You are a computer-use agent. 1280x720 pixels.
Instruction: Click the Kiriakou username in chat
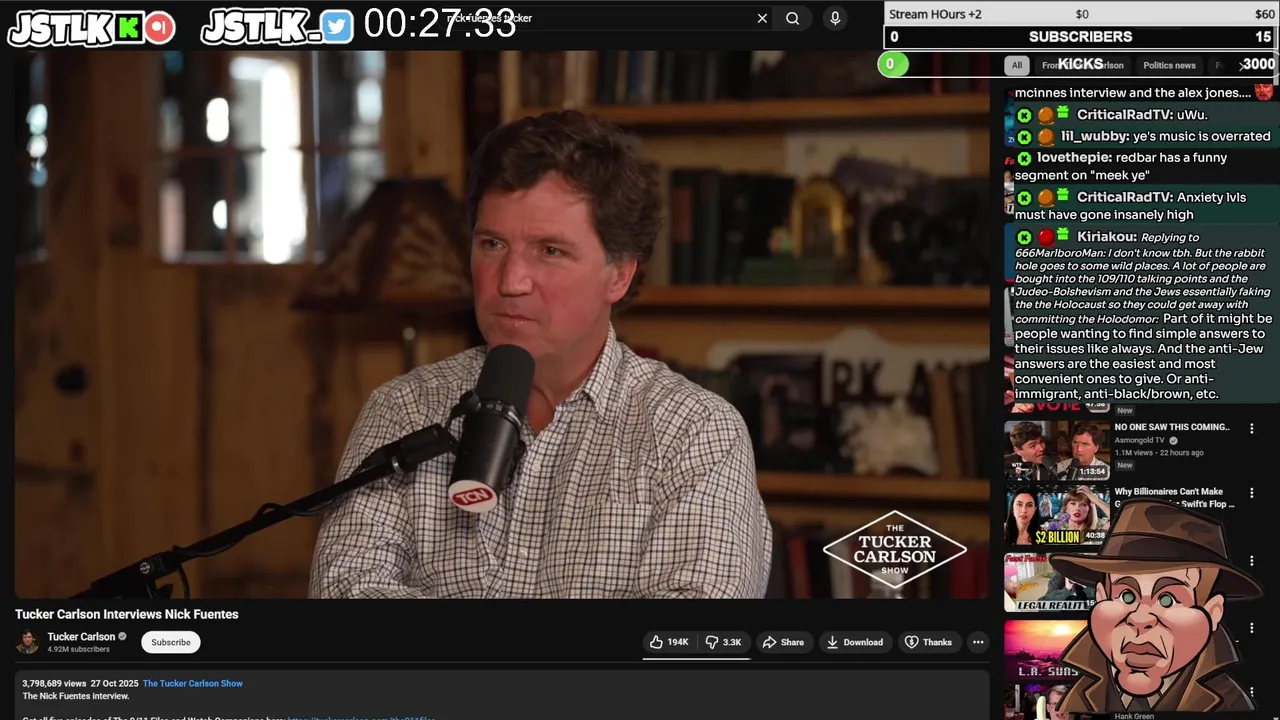(x=1107, y=237)
